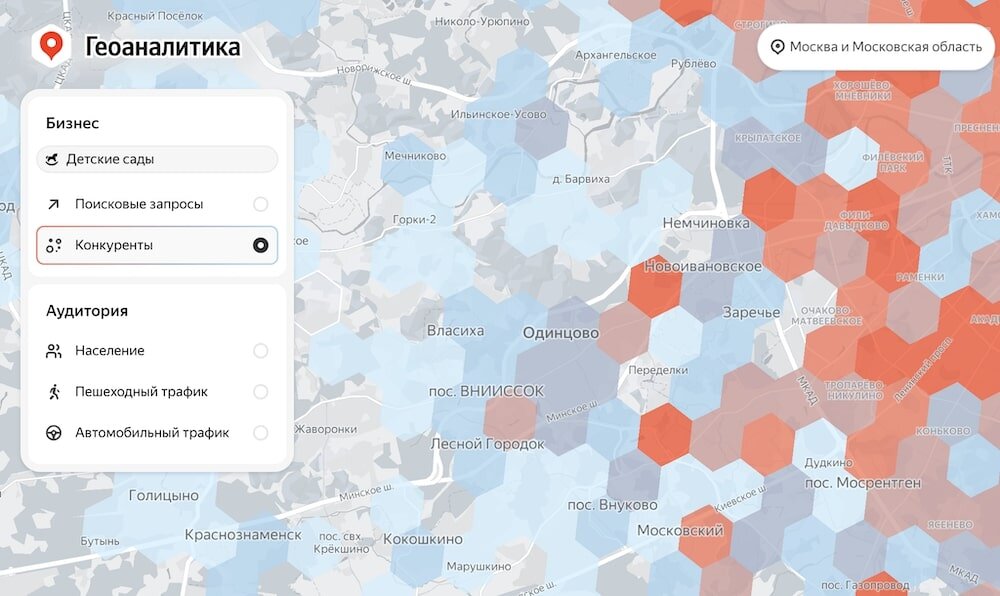This screenshot has width=1000, height=596.
Task: Click the Пешеходный трафик label
Action: point(142,391)
